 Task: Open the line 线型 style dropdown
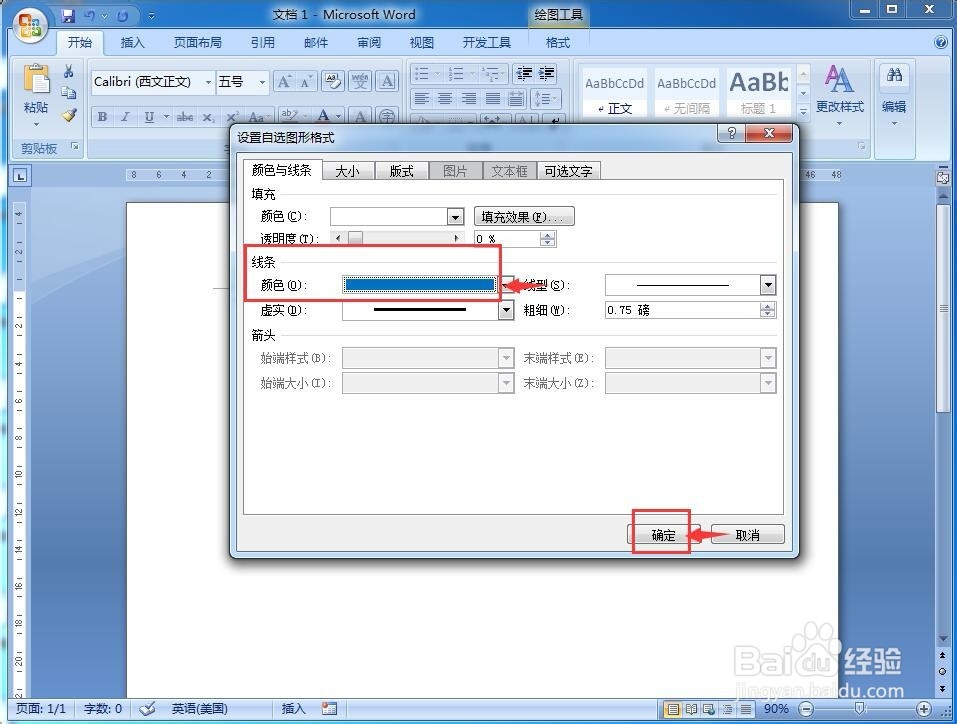click(x=768, y=284)
